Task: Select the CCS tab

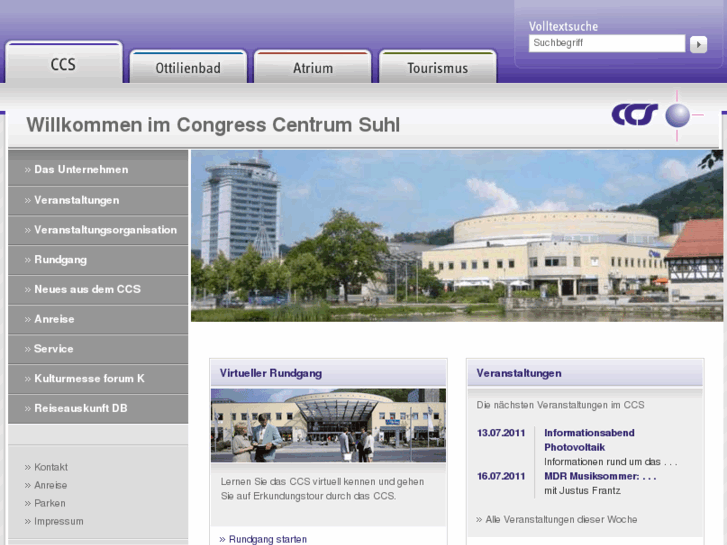Action: (x=64, y=63)
